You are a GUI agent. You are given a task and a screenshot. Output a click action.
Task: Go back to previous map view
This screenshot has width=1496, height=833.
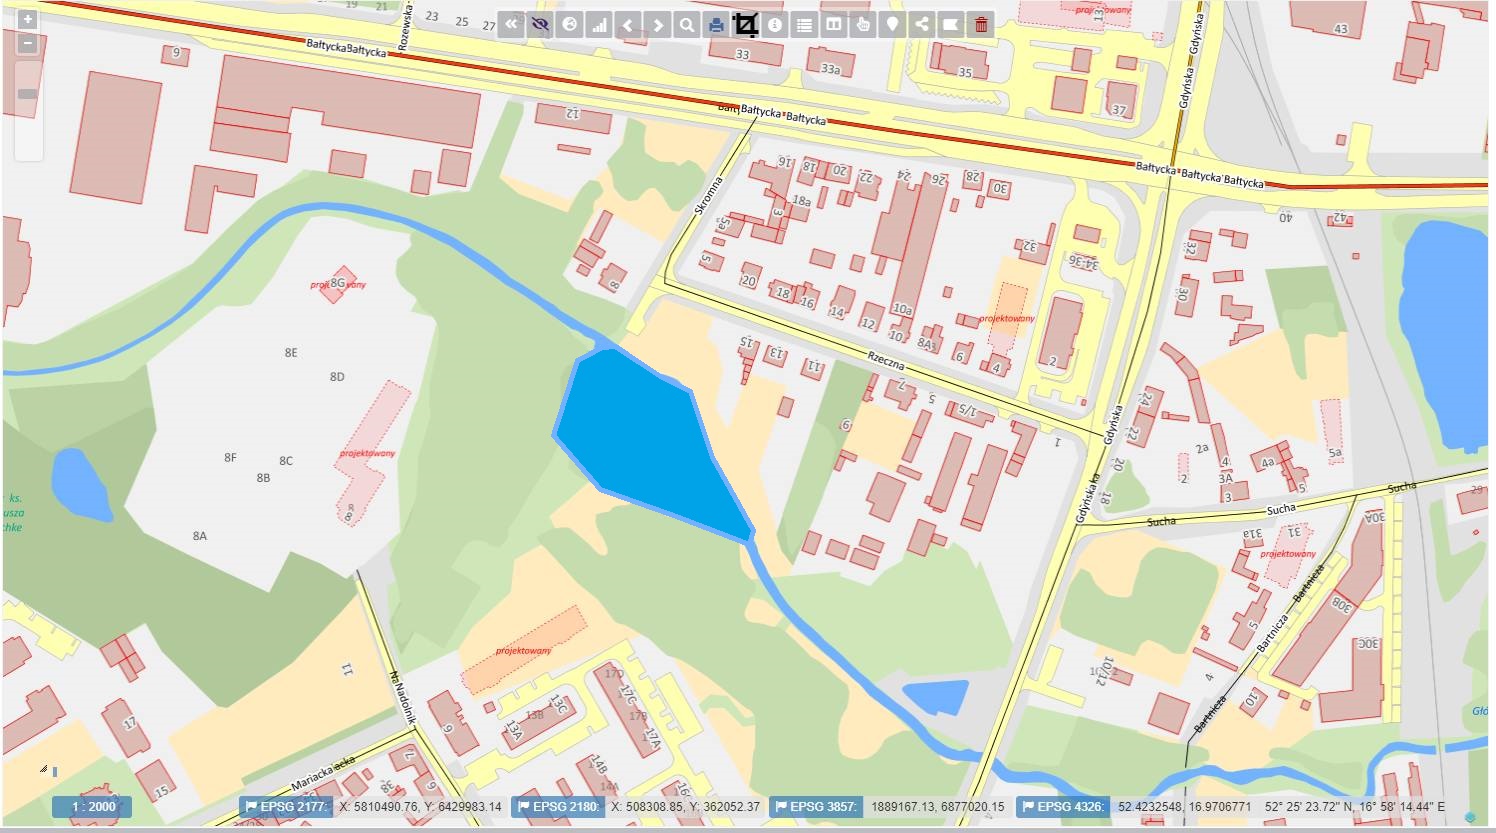(x=628, y=25)
